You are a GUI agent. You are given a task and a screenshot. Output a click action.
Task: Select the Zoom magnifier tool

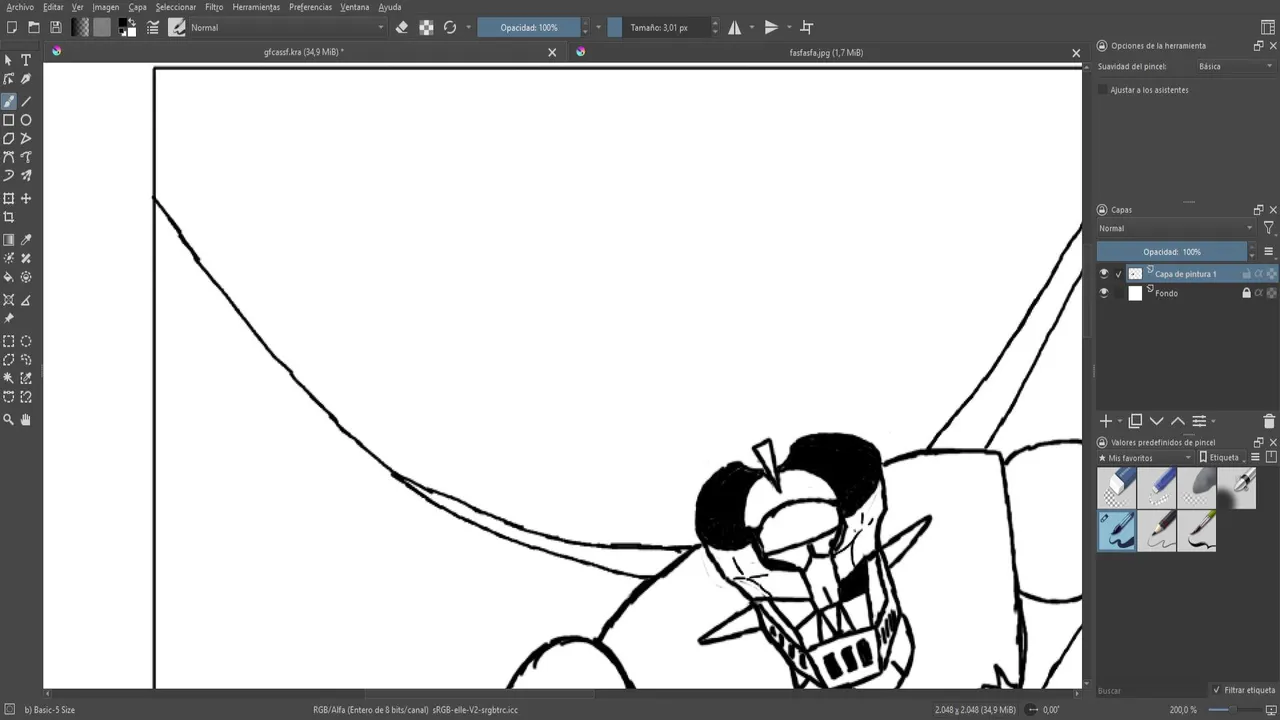9,420
